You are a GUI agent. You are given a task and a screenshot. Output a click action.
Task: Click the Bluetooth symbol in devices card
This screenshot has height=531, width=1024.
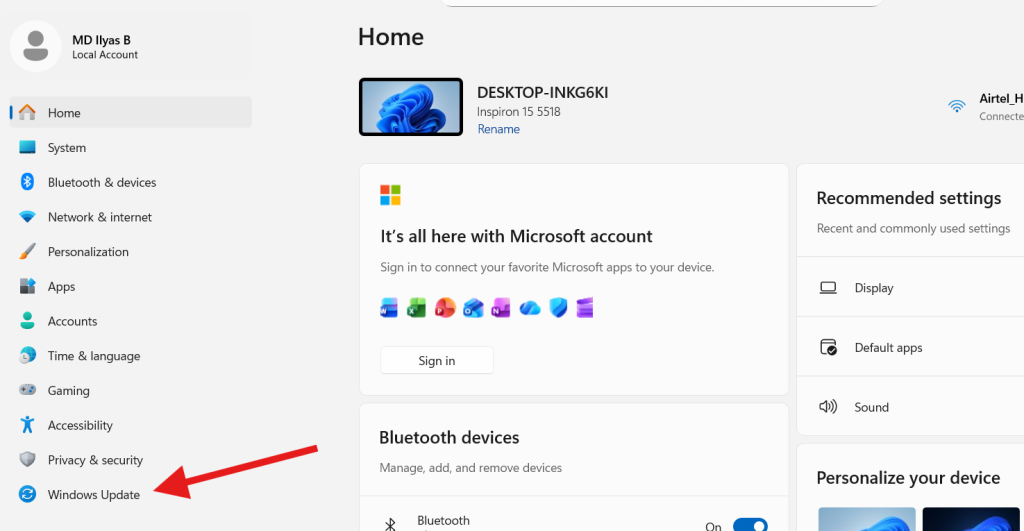pyautogui.click(x=390, y=524)
